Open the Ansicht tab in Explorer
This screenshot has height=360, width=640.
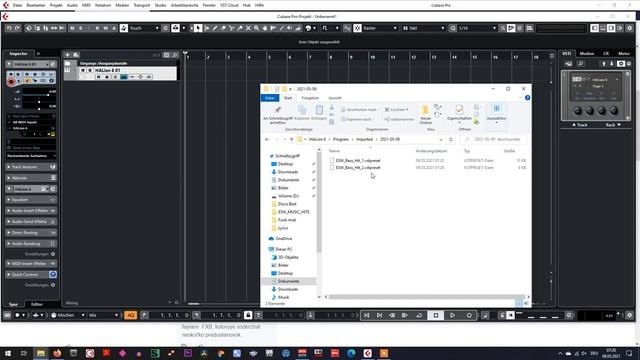click(335, 98)
